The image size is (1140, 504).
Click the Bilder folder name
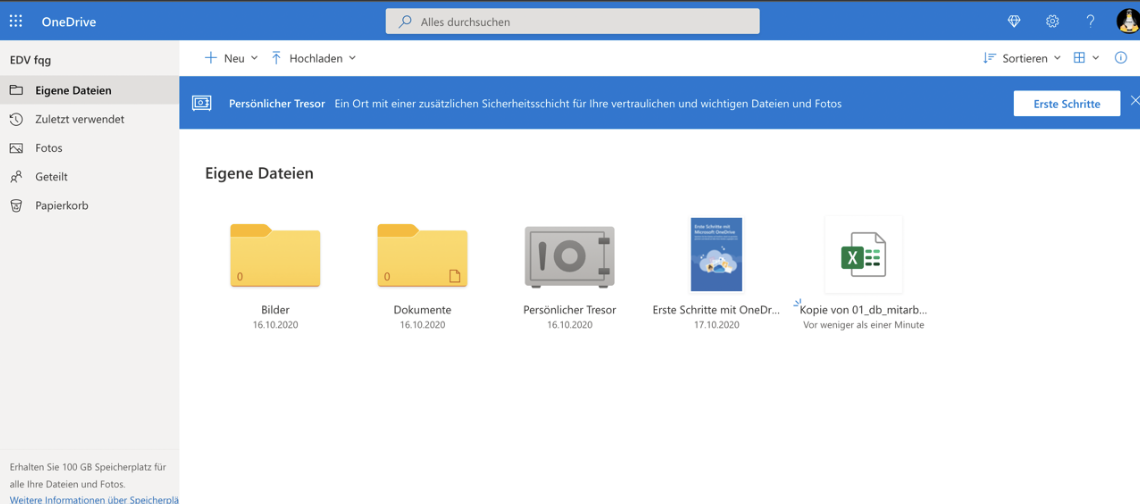coord(276,310)
